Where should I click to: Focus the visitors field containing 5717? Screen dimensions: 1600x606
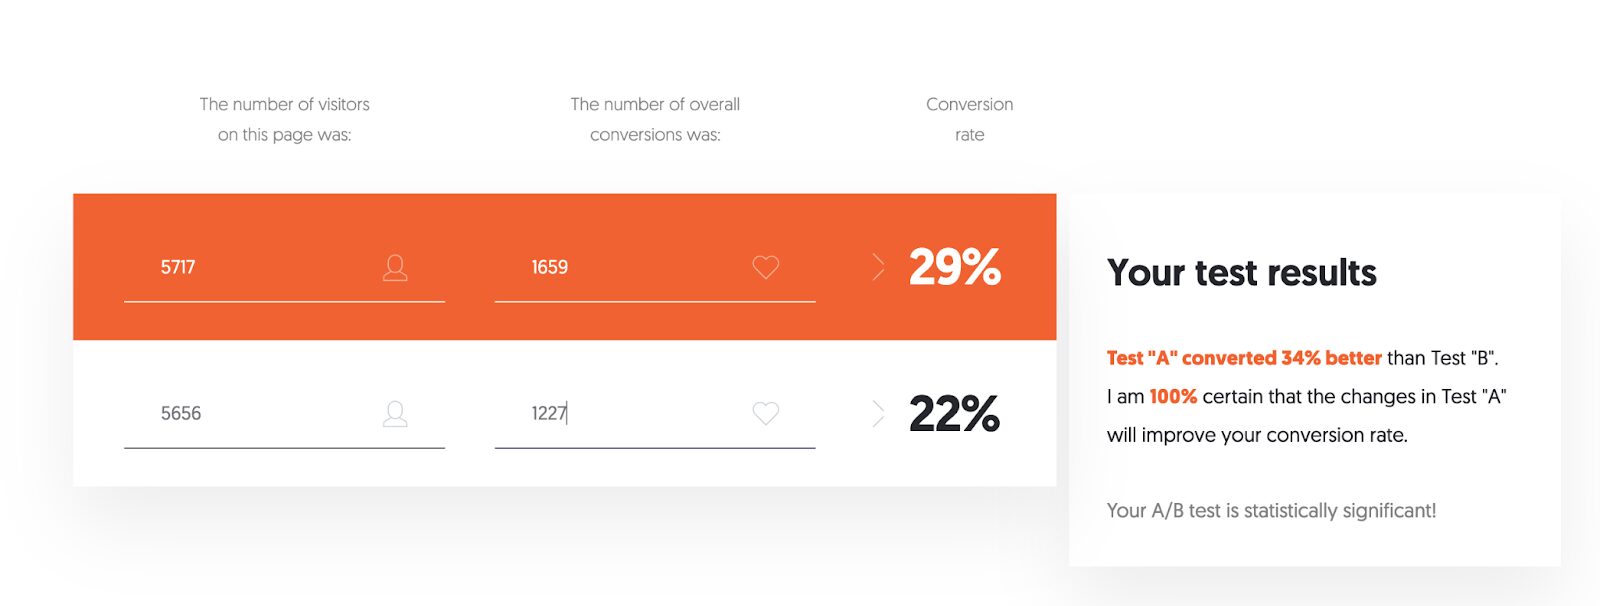pyautogui.click(x=284, y=268)
